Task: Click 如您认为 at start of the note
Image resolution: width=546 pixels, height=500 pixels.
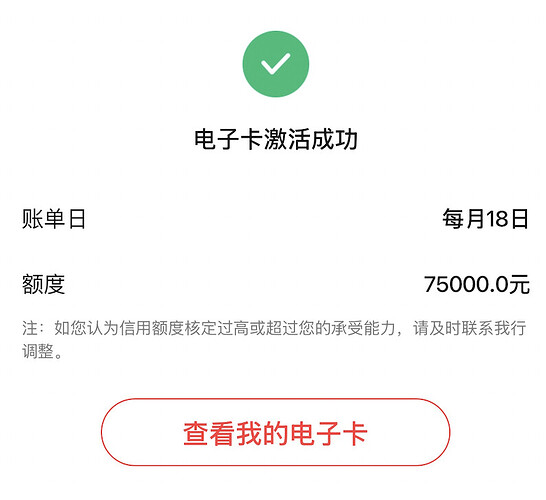Action: click(87, 328)
